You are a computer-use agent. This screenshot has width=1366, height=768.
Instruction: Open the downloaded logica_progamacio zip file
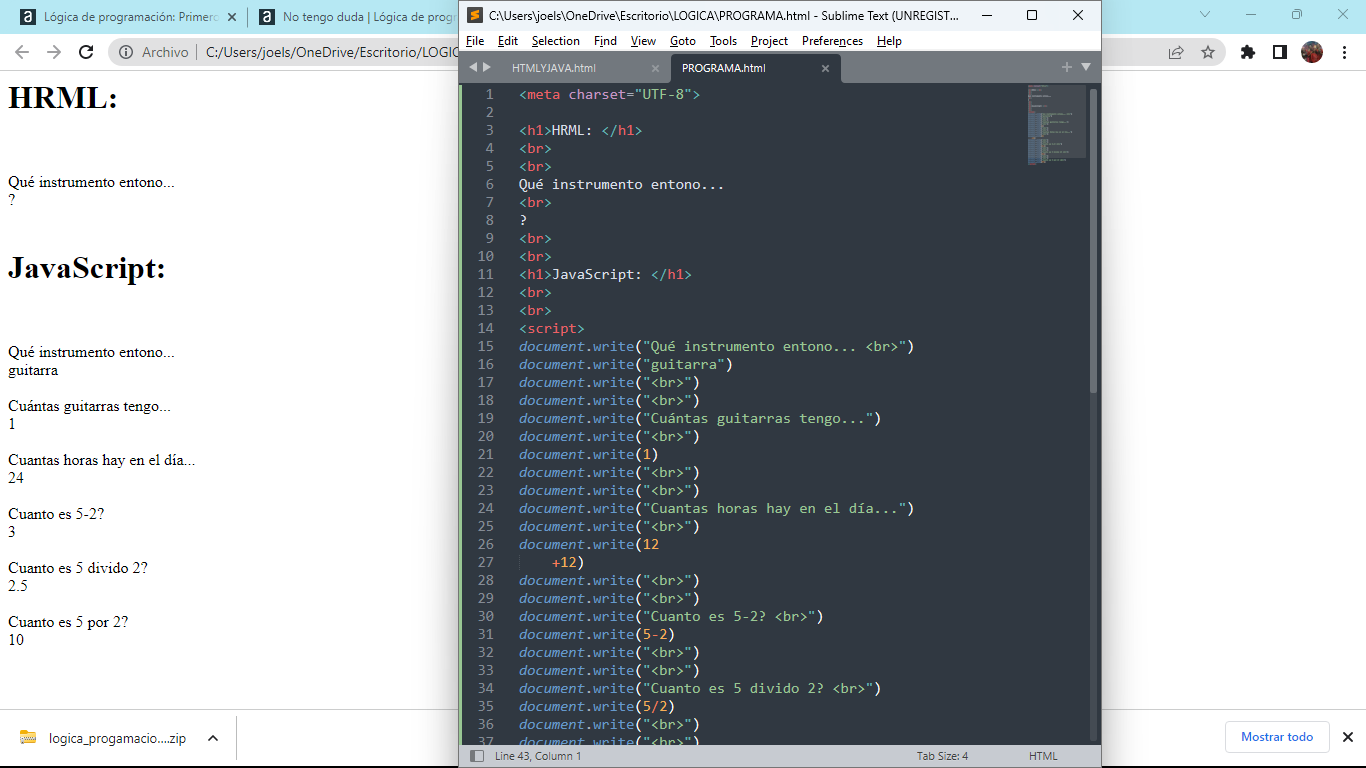(117, 738)
